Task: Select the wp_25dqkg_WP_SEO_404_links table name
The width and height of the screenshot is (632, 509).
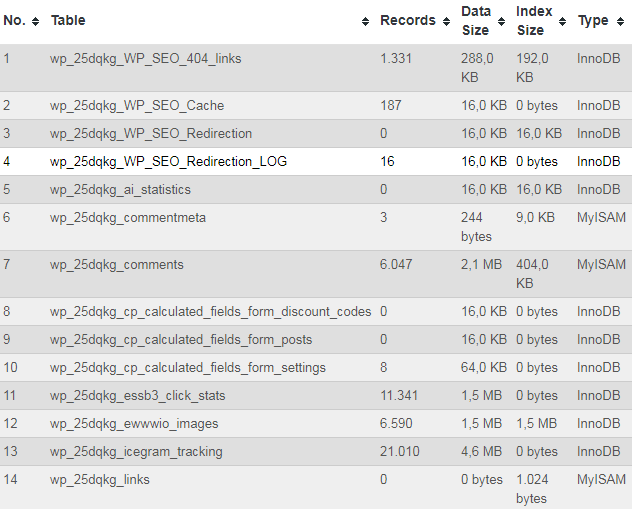Action: pos(145,59)
